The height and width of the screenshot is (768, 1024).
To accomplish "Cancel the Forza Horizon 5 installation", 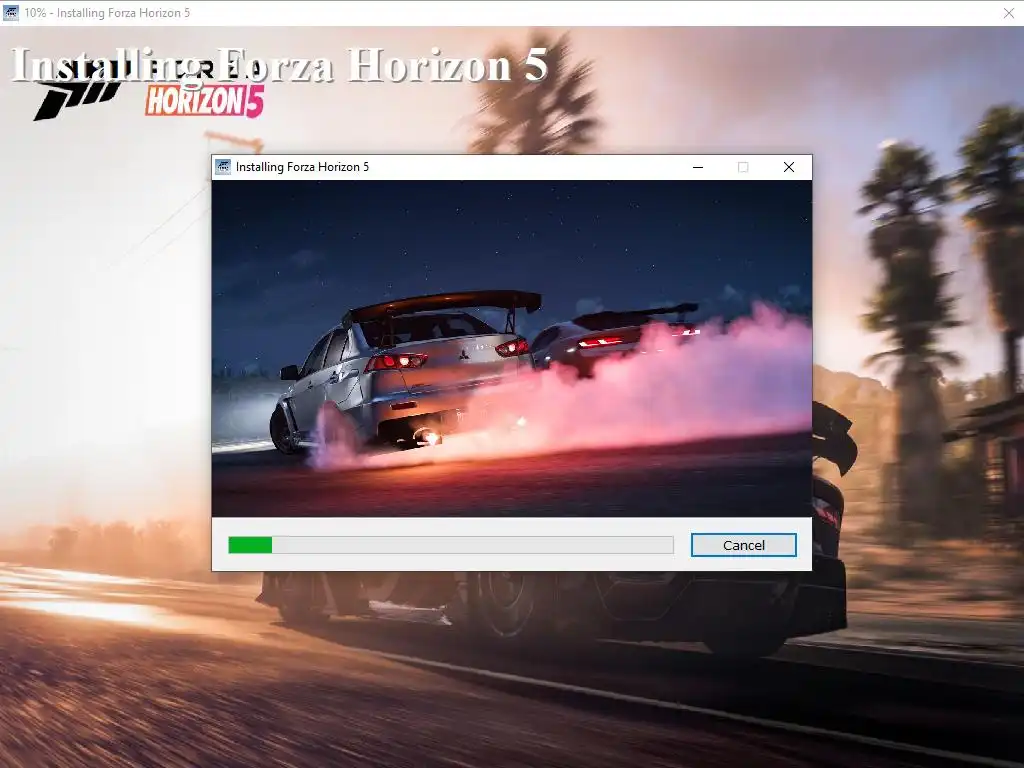I will click(743, 545).
